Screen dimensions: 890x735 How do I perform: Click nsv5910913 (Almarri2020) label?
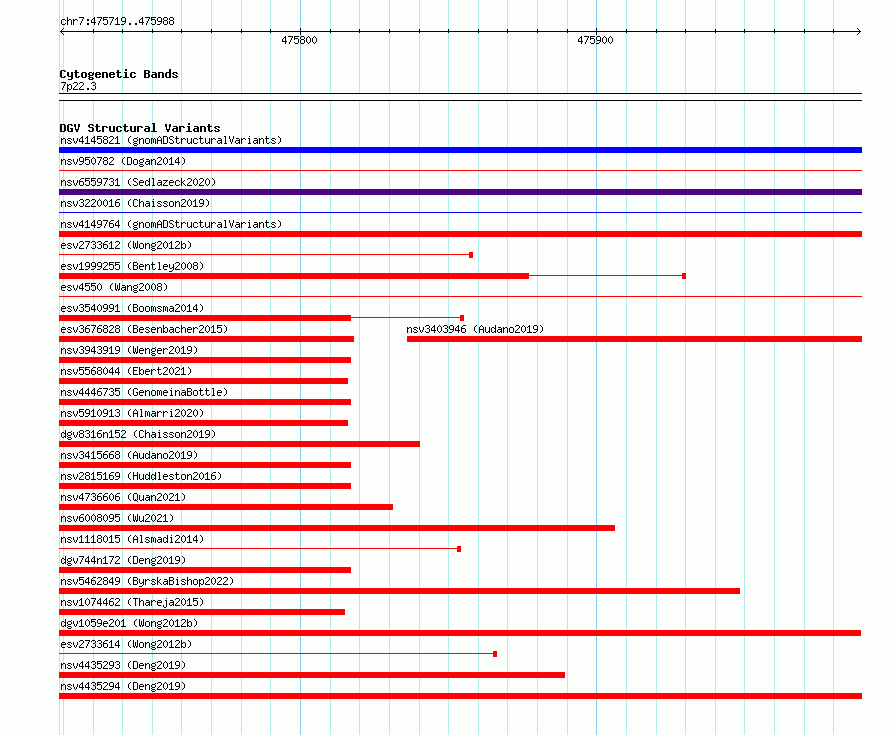click(132, 413)
